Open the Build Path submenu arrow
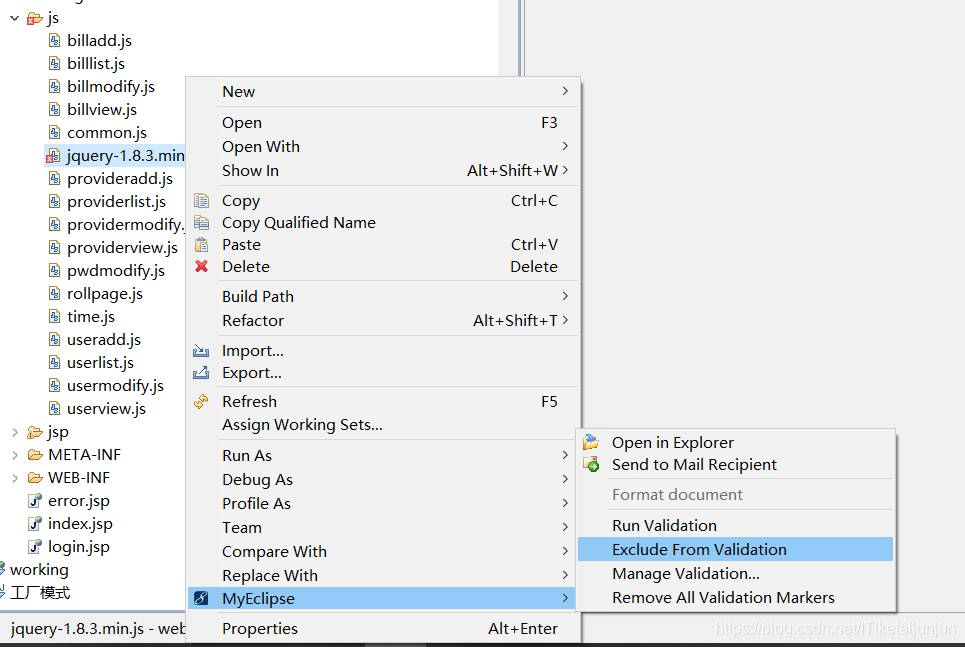965x647 pixels. click(565, 296)
